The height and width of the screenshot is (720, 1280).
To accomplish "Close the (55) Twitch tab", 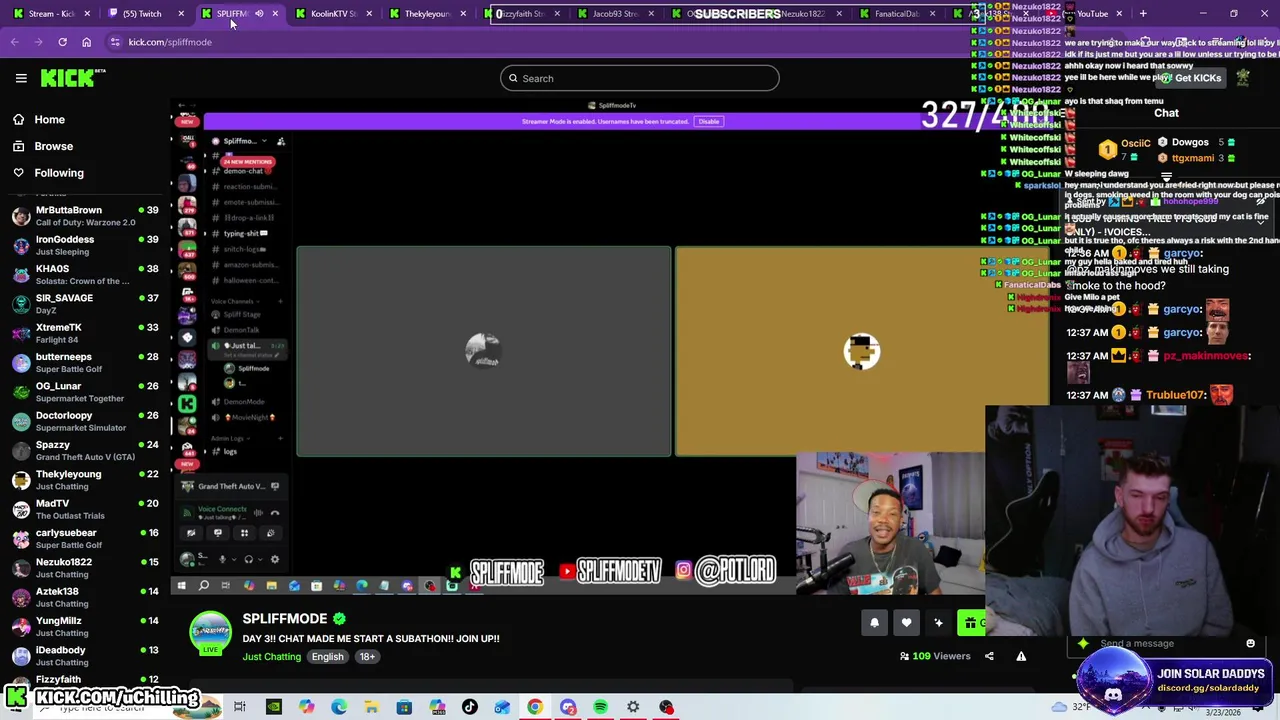I will (x=181, y=14).
